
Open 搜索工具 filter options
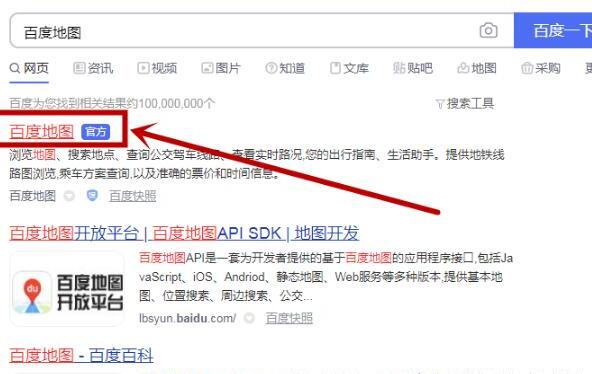pos(465,103)
